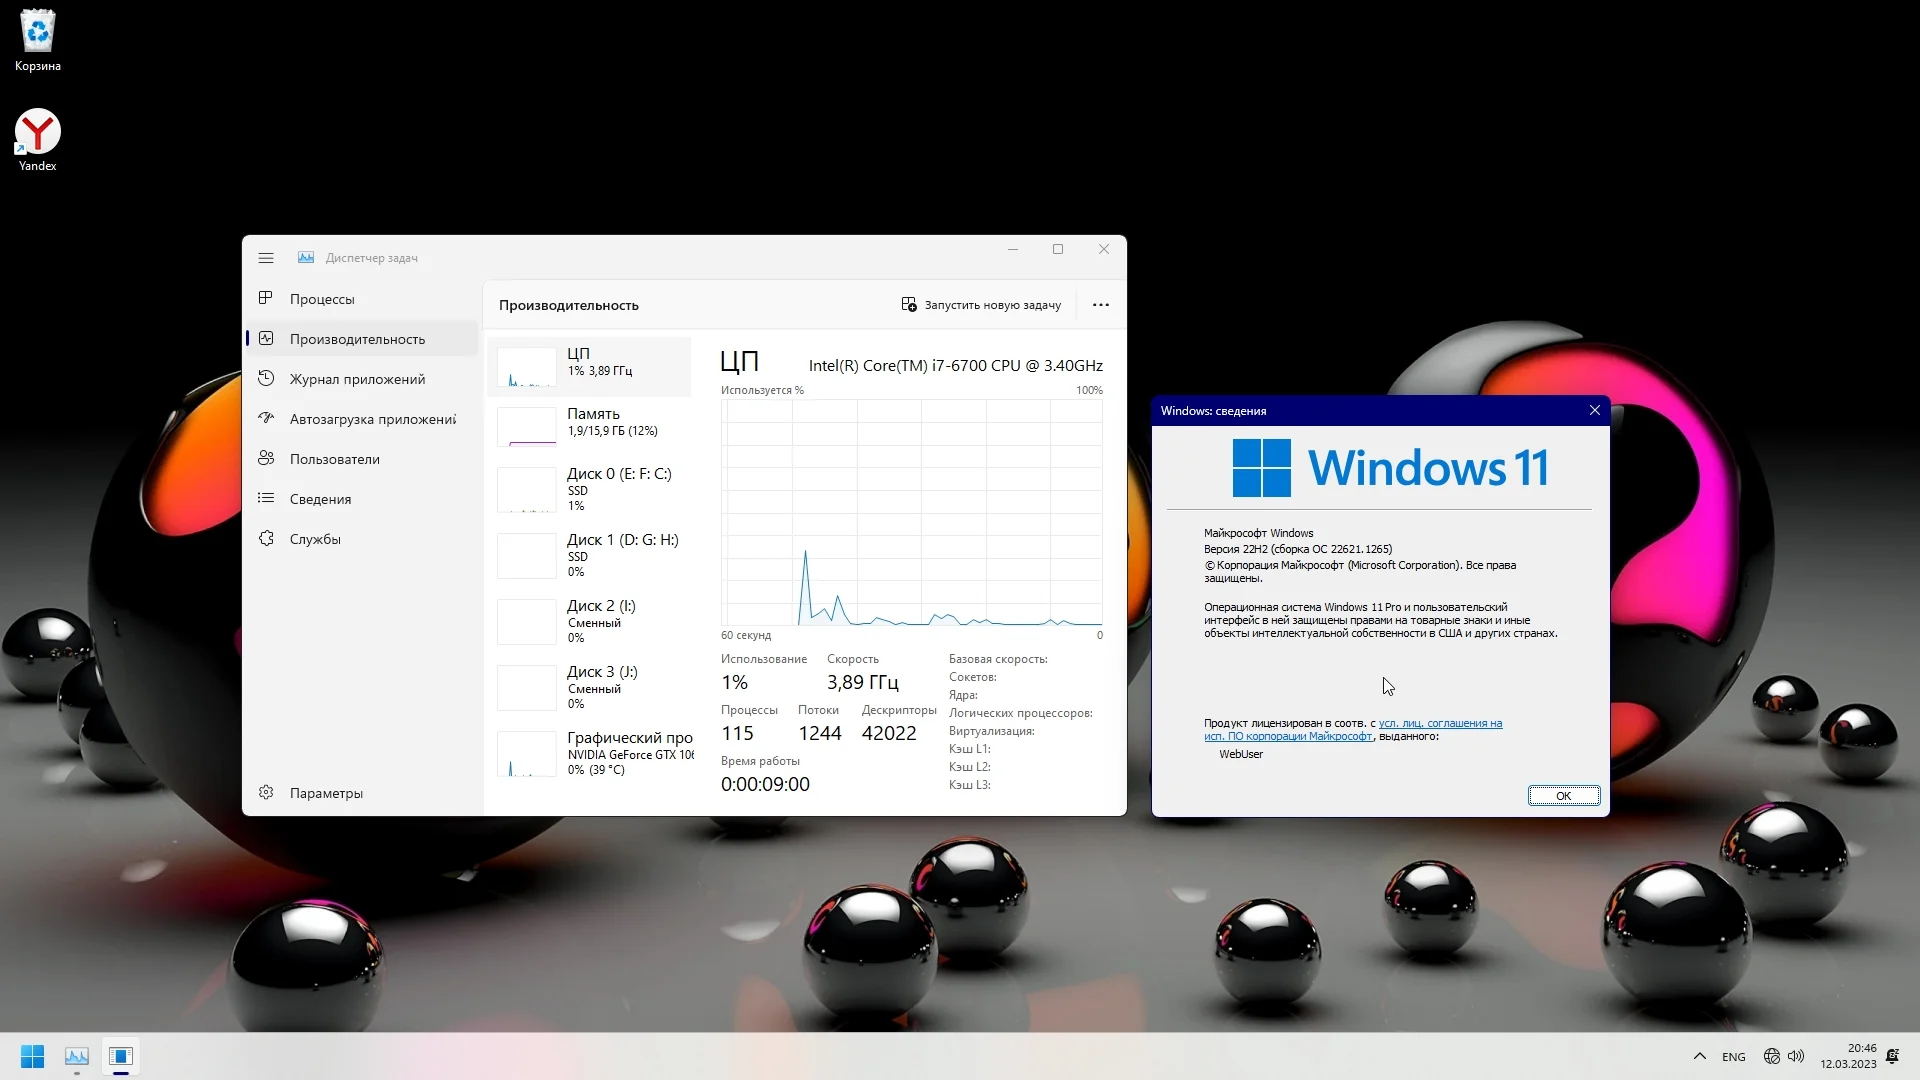The width and height of the screenshot is (1920, 1080).
Task: Open the Windows Start menu
Action: point(32,1056)
